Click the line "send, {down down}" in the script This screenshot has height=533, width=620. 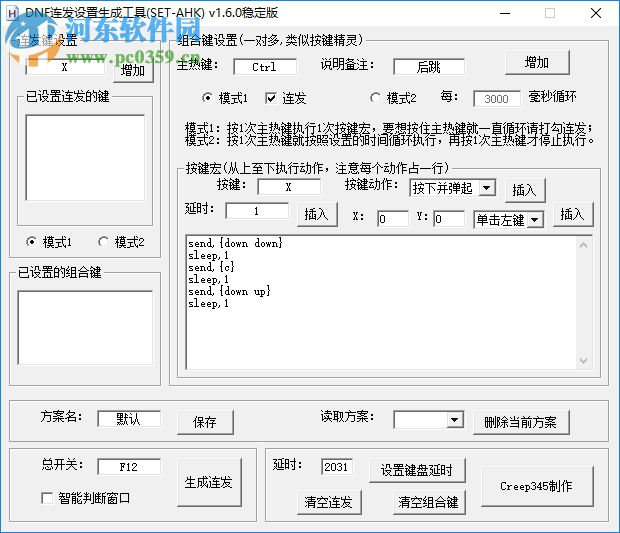235,243
